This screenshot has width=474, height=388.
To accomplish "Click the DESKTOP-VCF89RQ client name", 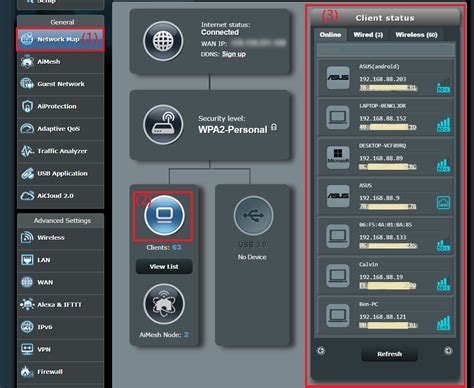I will coord(382,146).
